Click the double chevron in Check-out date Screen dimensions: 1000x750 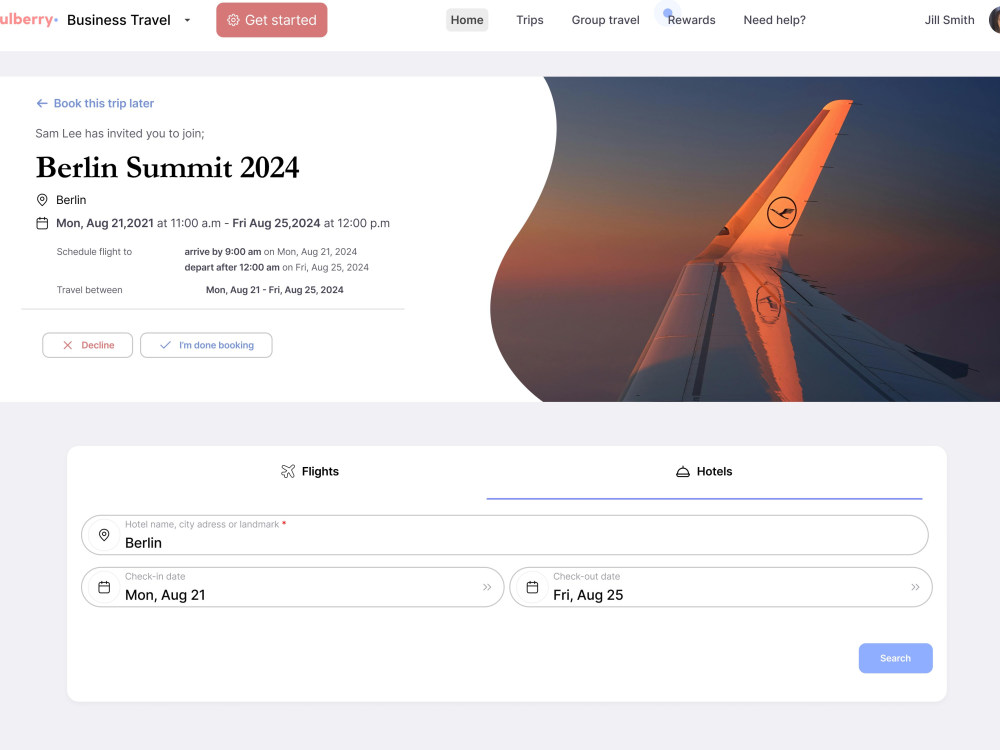[915, 587]
